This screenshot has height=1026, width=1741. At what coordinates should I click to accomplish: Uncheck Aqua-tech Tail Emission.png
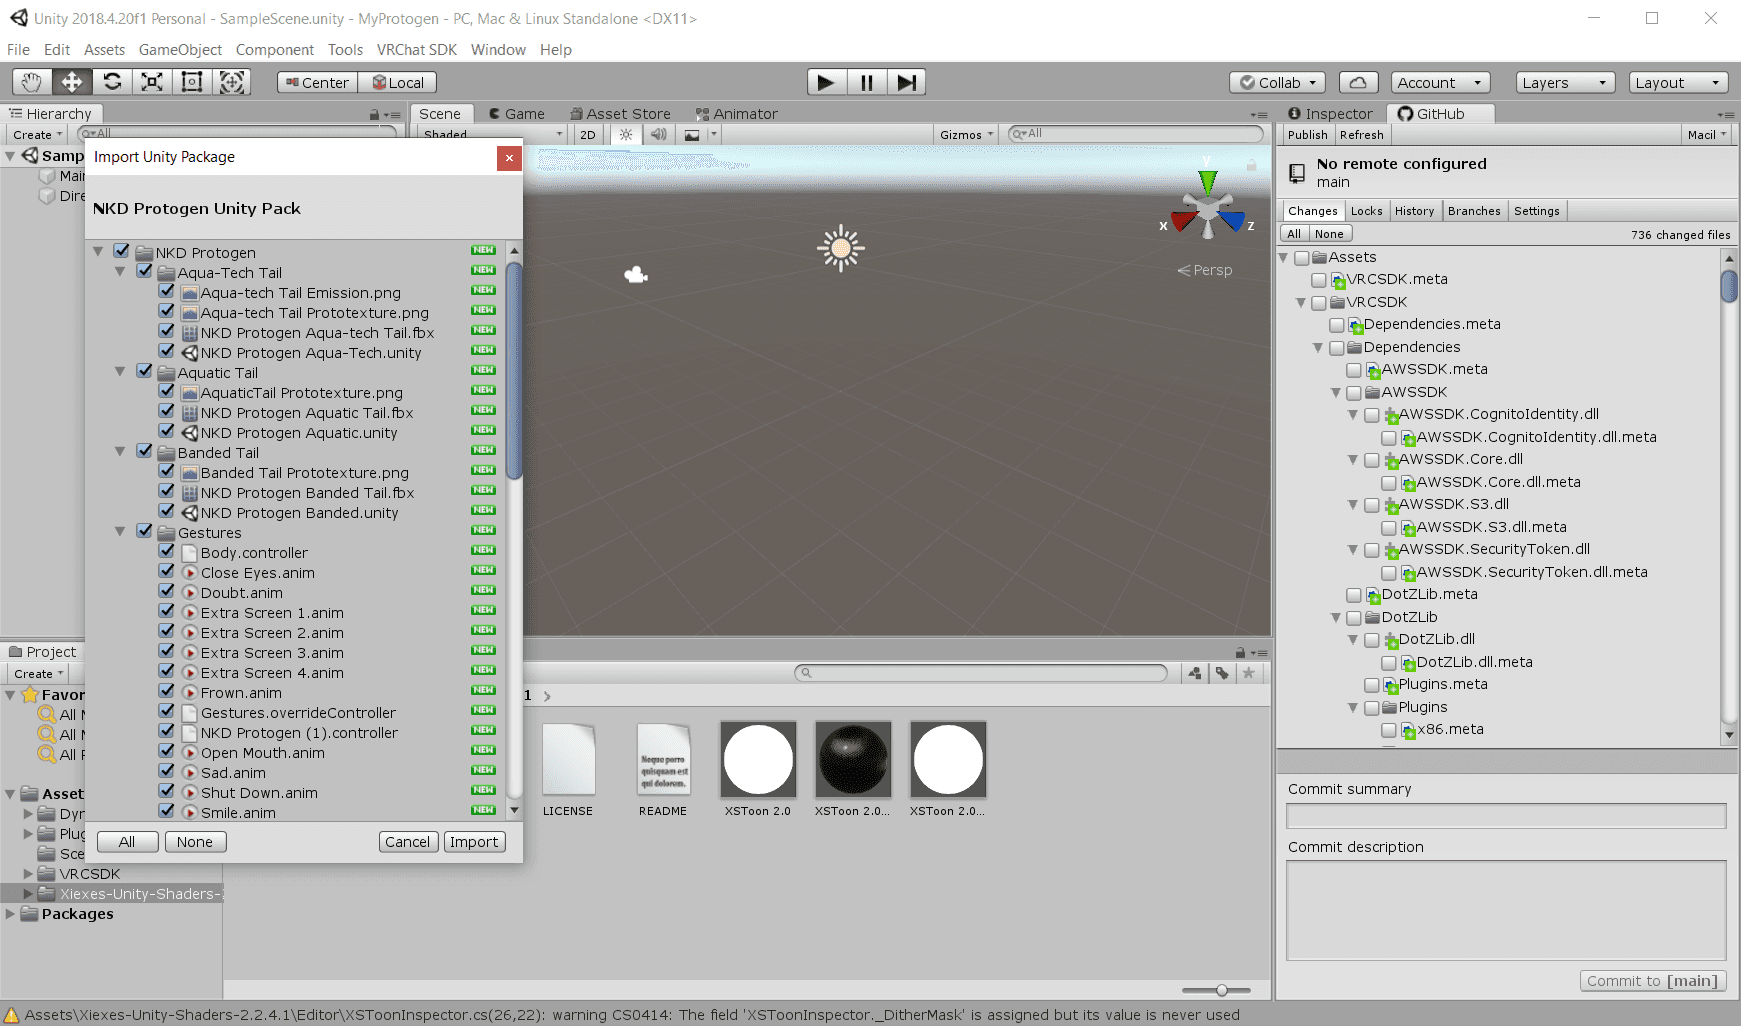tap(167, 291)
